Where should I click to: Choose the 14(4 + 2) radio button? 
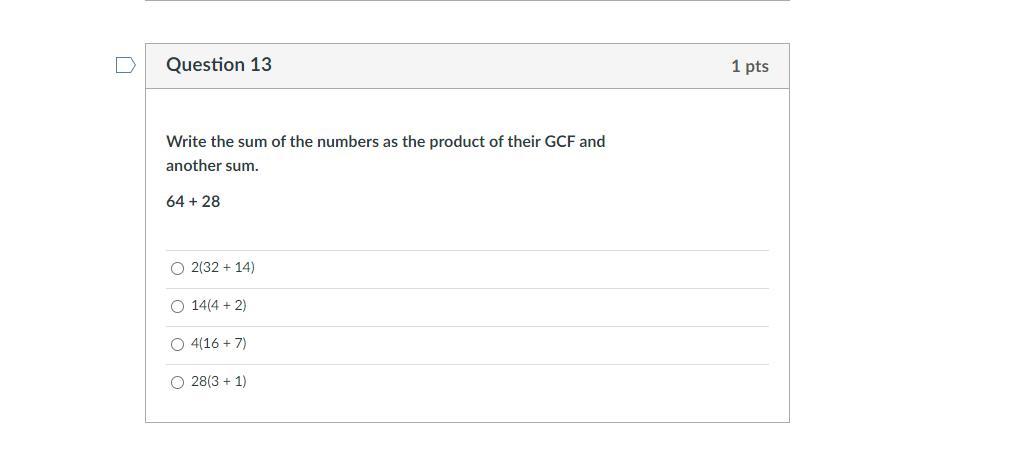[178, 306]
